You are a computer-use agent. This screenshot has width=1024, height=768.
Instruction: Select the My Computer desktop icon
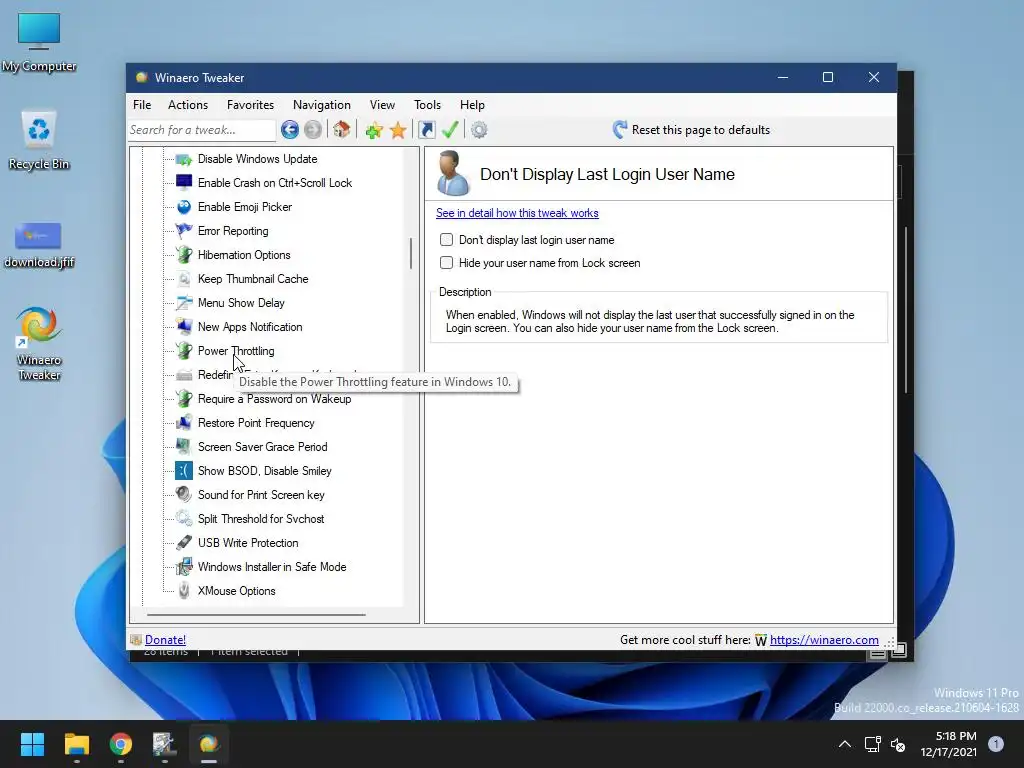pos(39,42)
